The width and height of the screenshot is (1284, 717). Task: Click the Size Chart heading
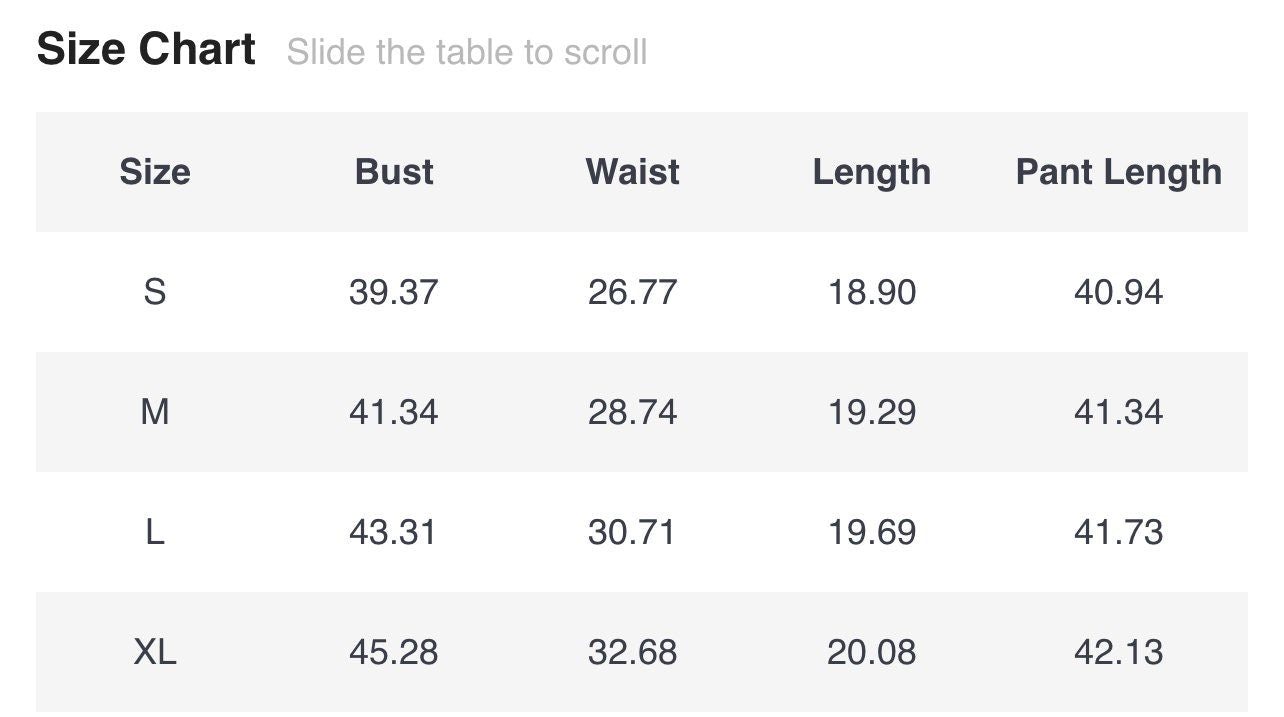(146, 49)
